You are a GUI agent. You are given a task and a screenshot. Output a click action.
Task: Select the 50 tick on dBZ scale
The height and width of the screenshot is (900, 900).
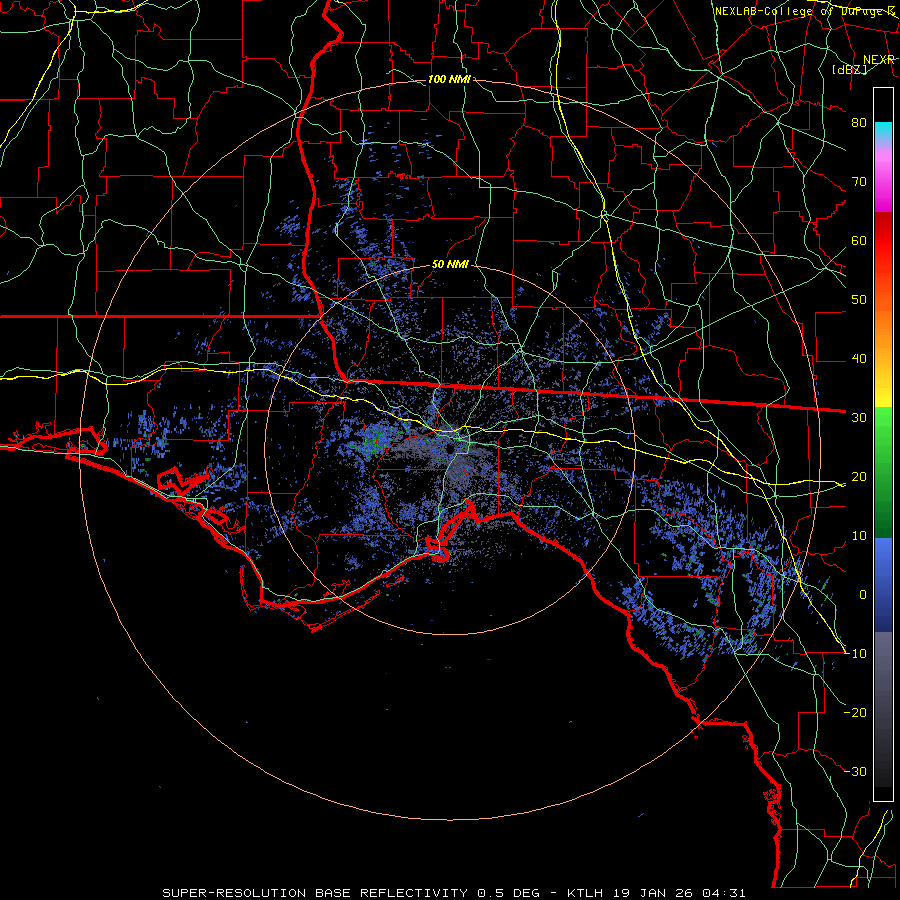(859, 300)
